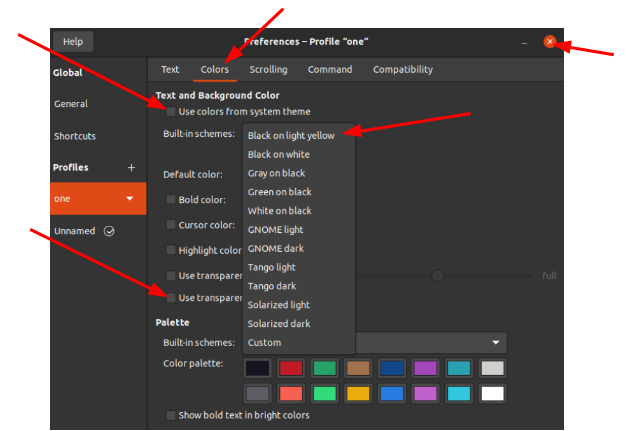
Task: Select the red palette color swatch
Action: 291,368
